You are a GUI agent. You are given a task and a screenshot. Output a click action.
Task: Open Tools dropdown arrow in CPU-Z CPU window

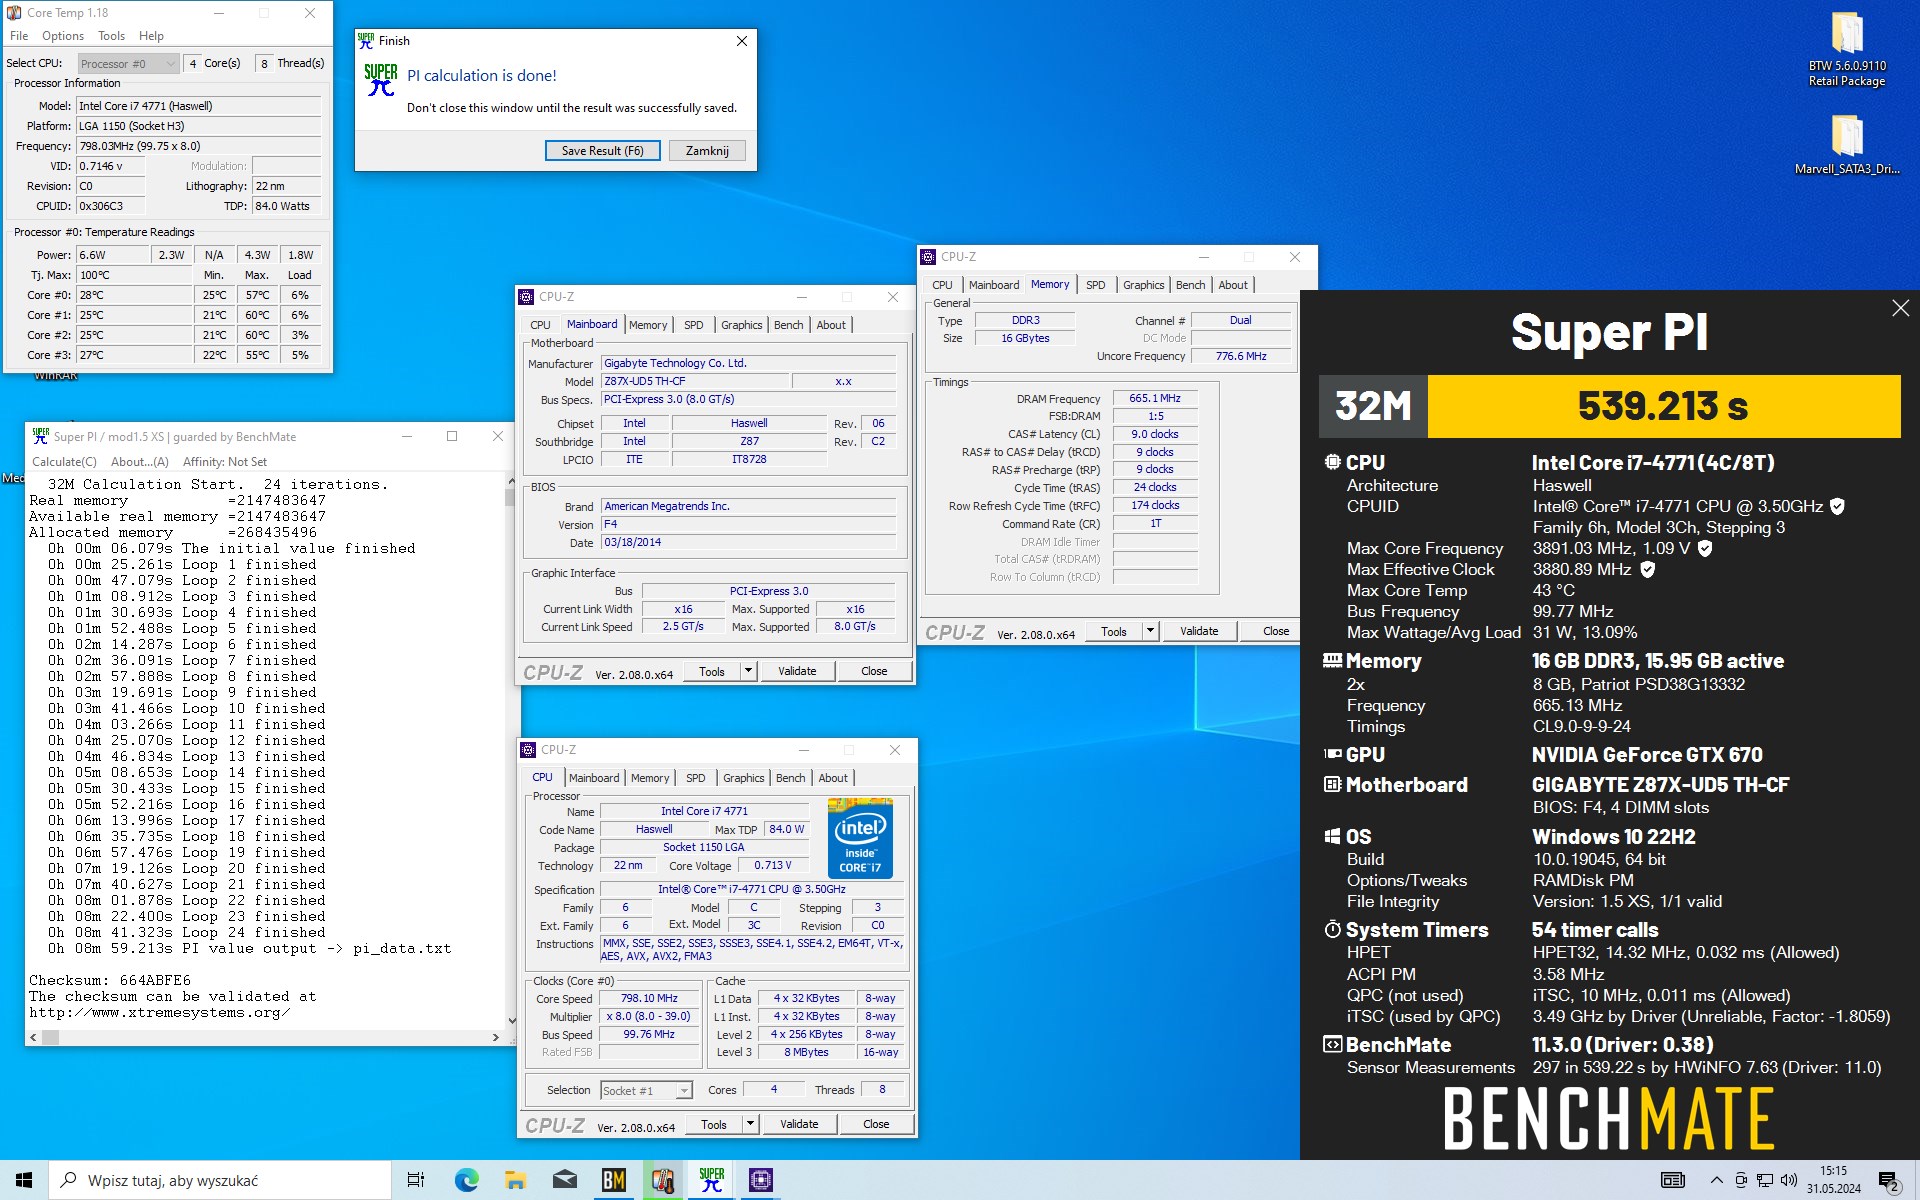point(750,1124)
